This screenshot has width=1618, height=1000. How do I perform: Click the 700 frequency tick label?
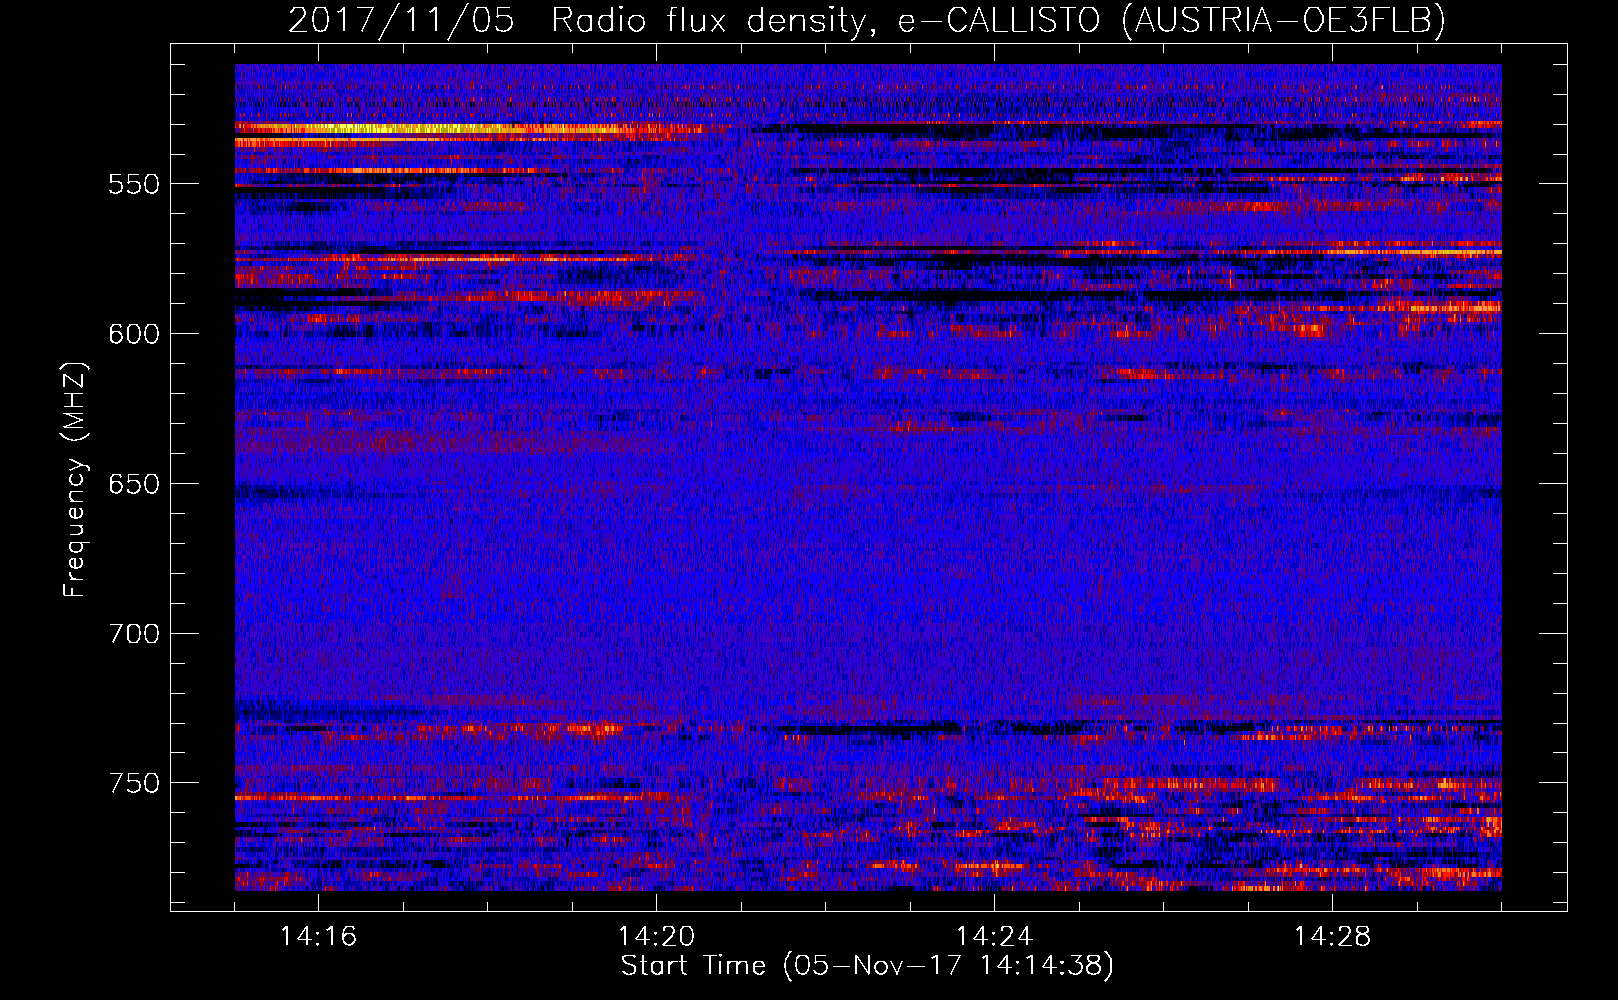pyautogui.click(x=133, y=634)
